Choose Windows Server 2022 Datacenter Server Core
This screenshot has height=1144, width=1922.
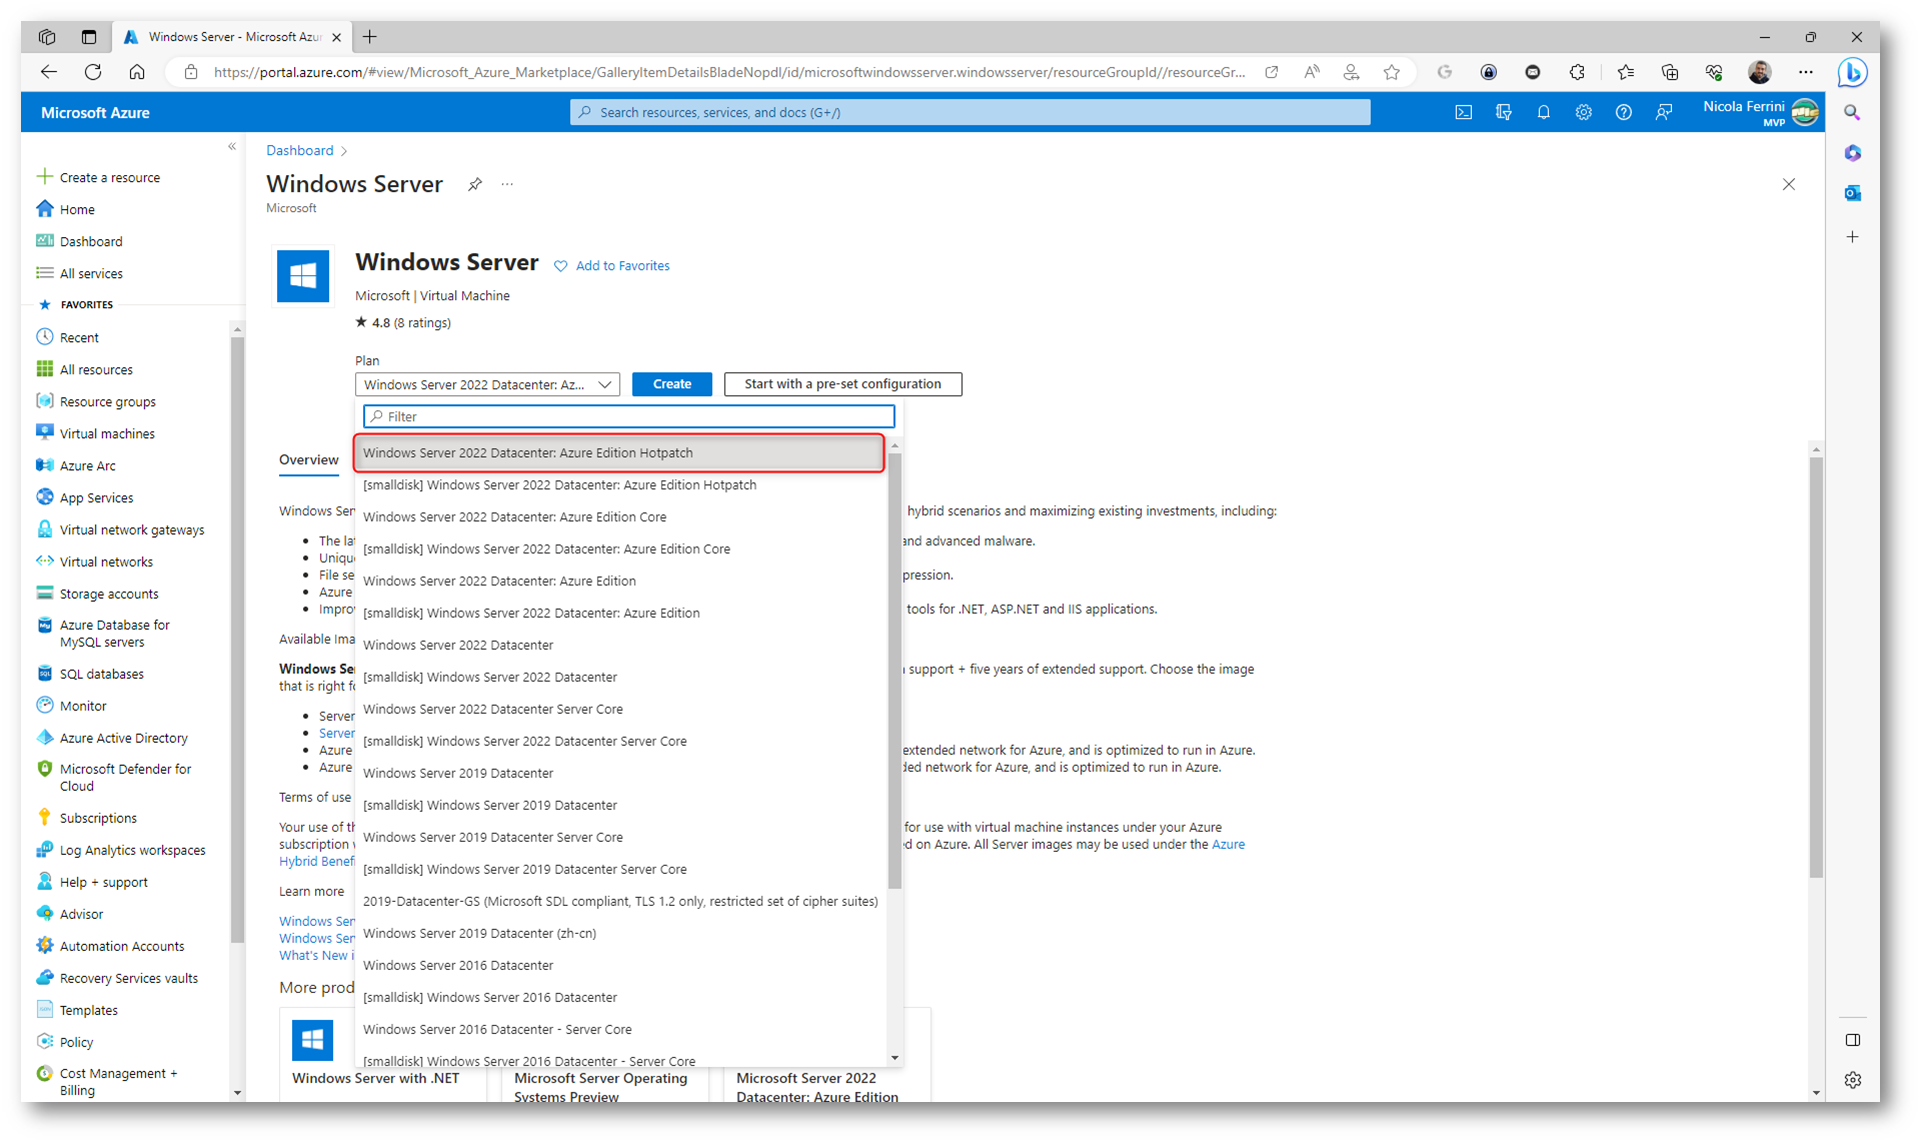tap(619, 709)
